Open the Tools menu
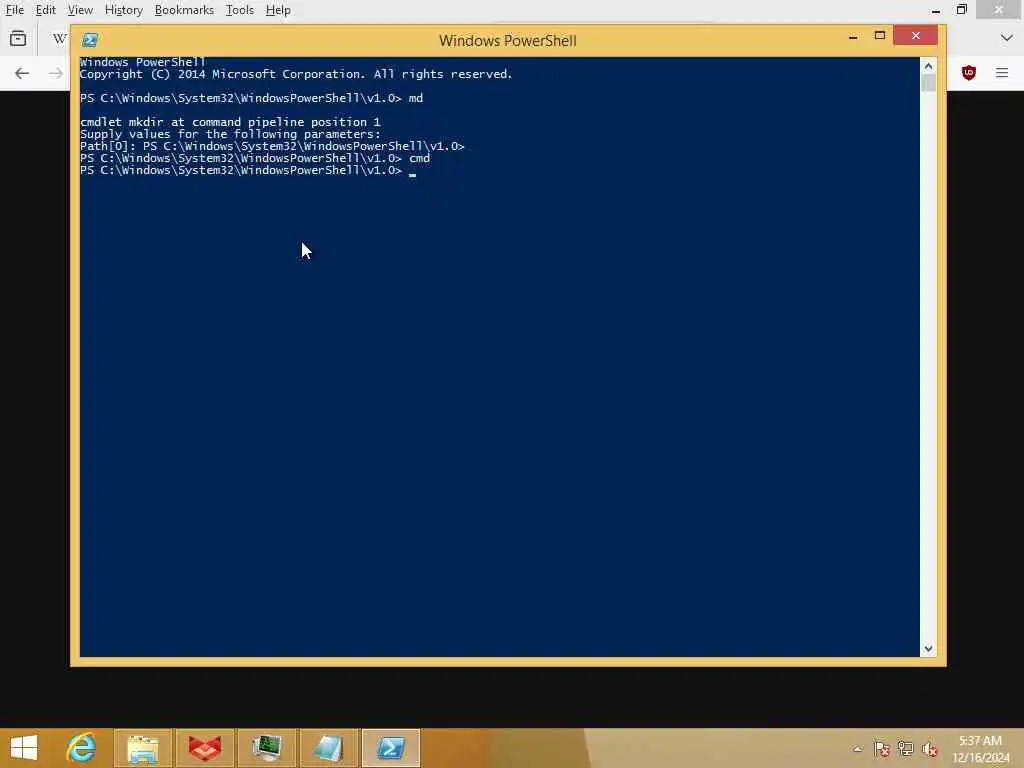Screen dimensions: 1024x768 click(x=240, y=10)
